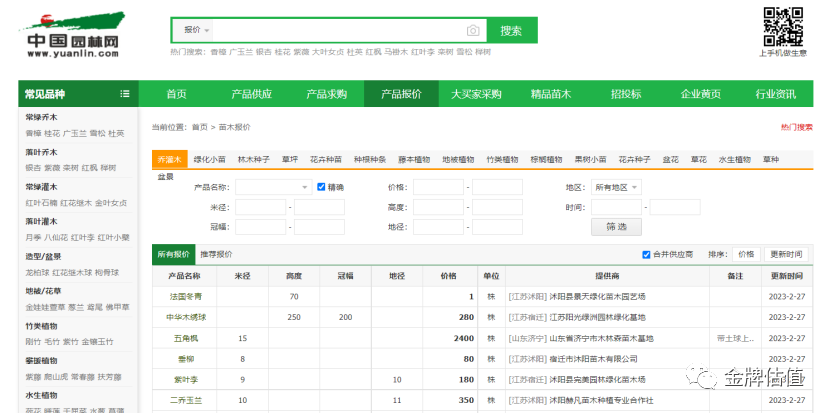Screen dimensions: 830x413
Task: Open supplier 山东省济宁市木林森苗木基地
Action: tap(601, 338)
